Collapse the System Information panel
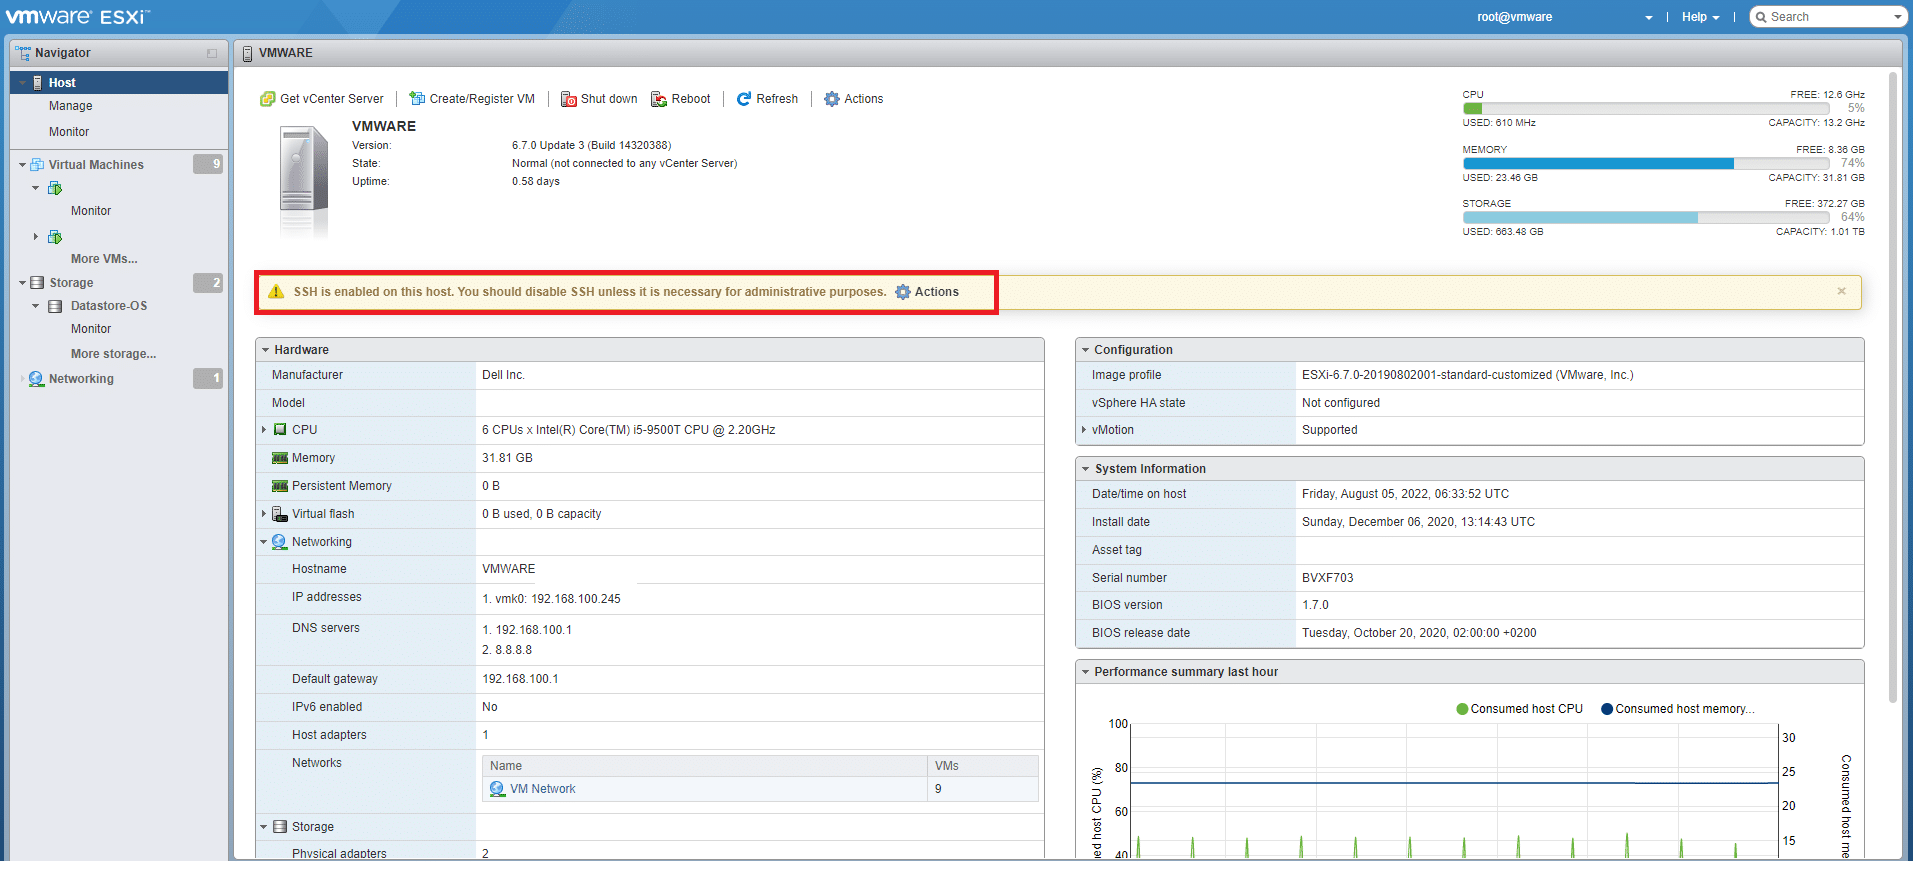This screenshot has width=1913, height=870. click(x=1085, y=469)
